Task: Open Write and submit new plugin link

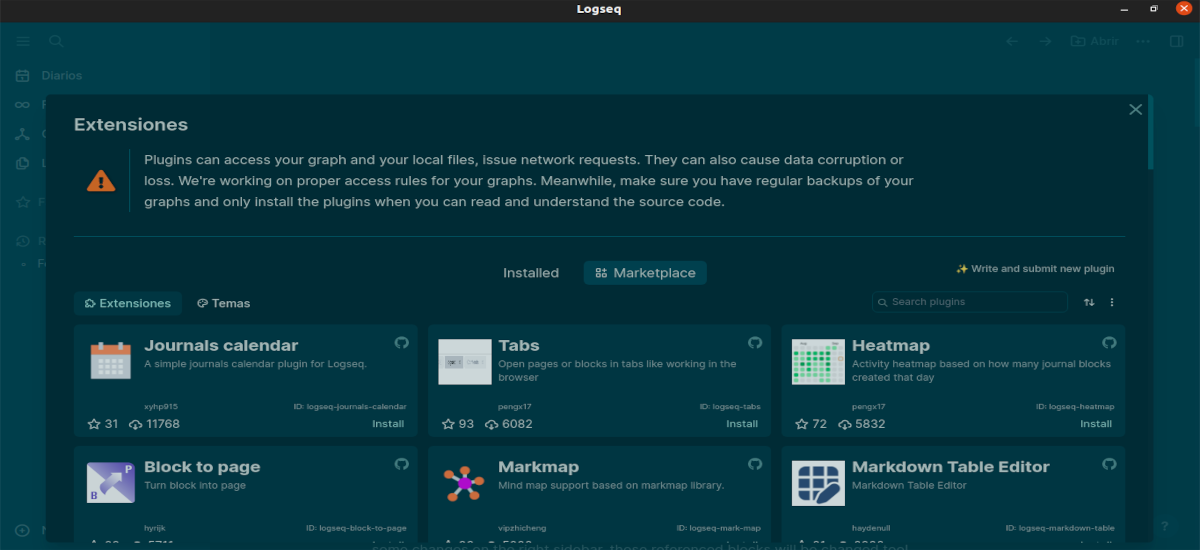Action: tap(1035, 269)
